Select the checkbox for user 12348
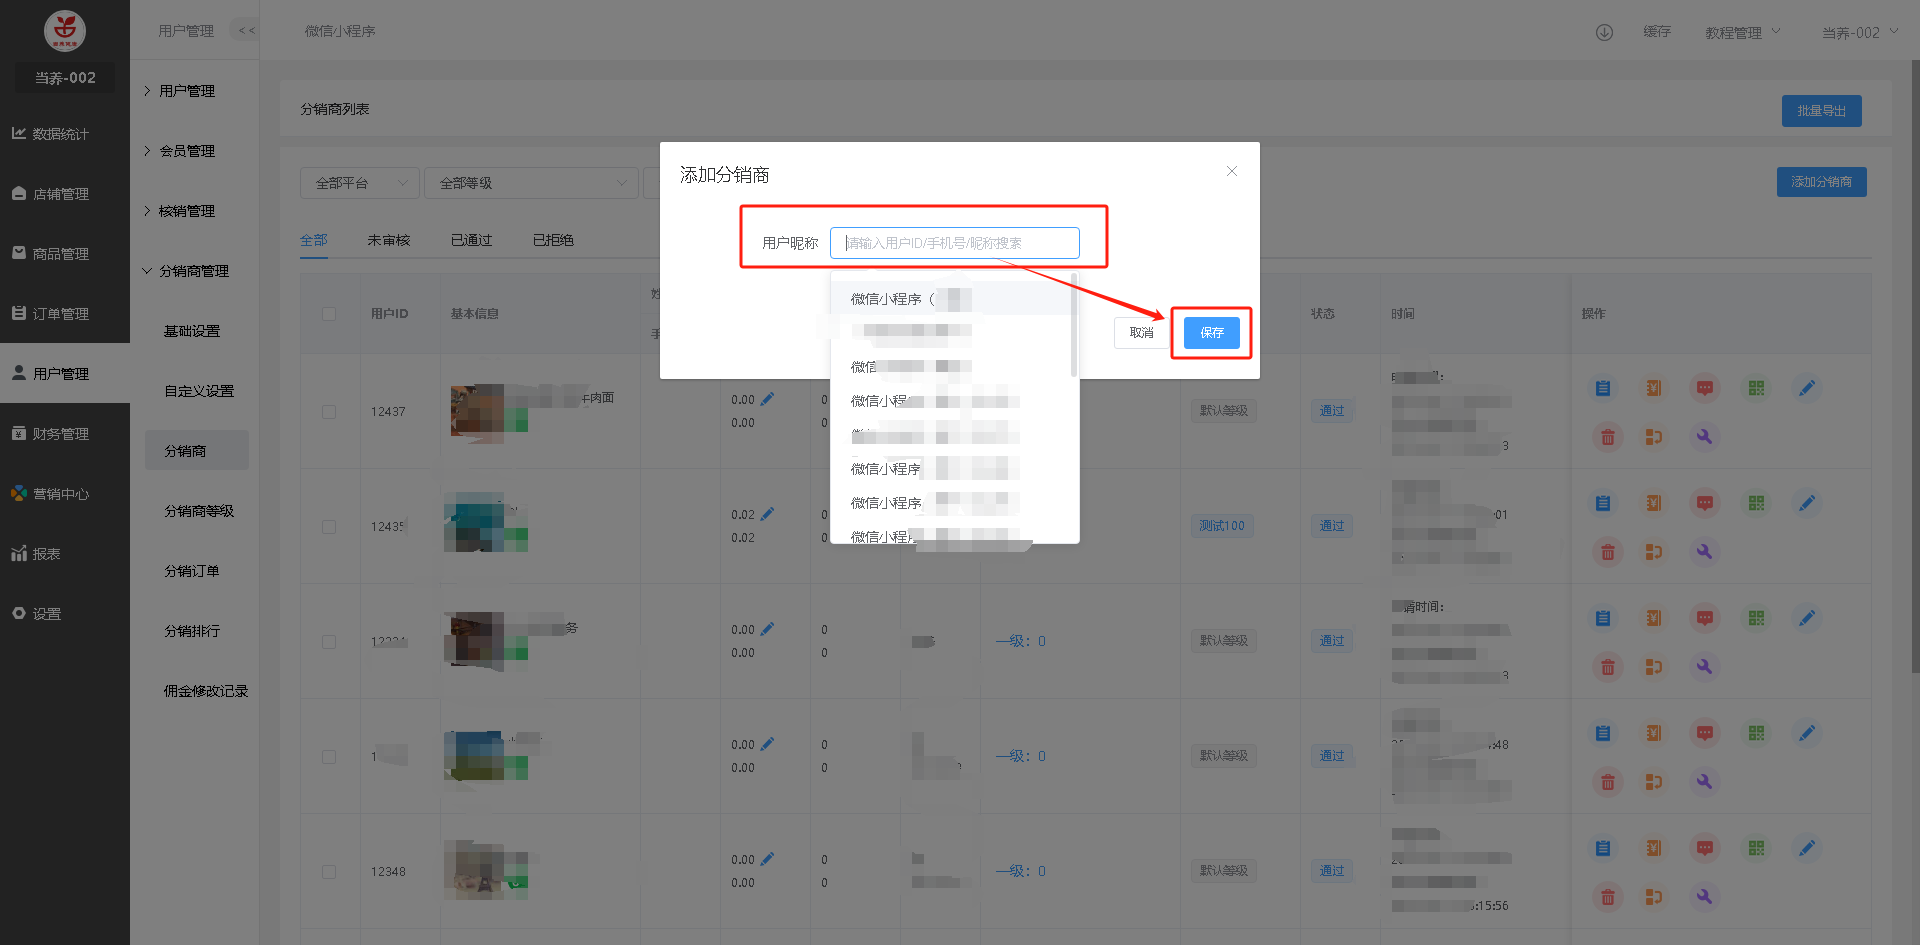 (329, 872)
